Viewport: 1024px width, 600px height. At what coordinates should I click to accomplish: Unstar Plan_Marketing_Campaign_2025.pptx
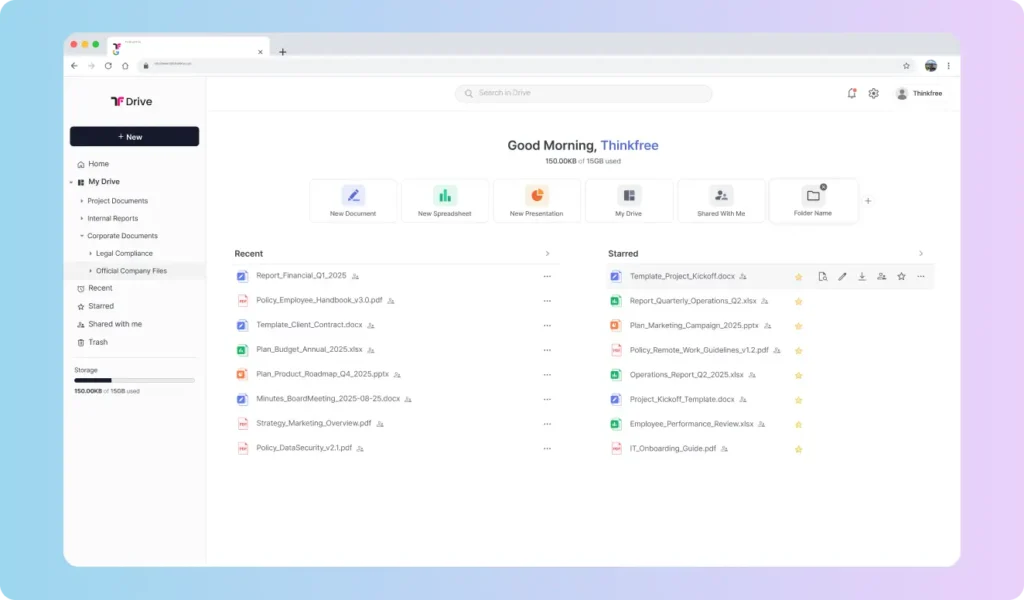(x=798, y=326)
